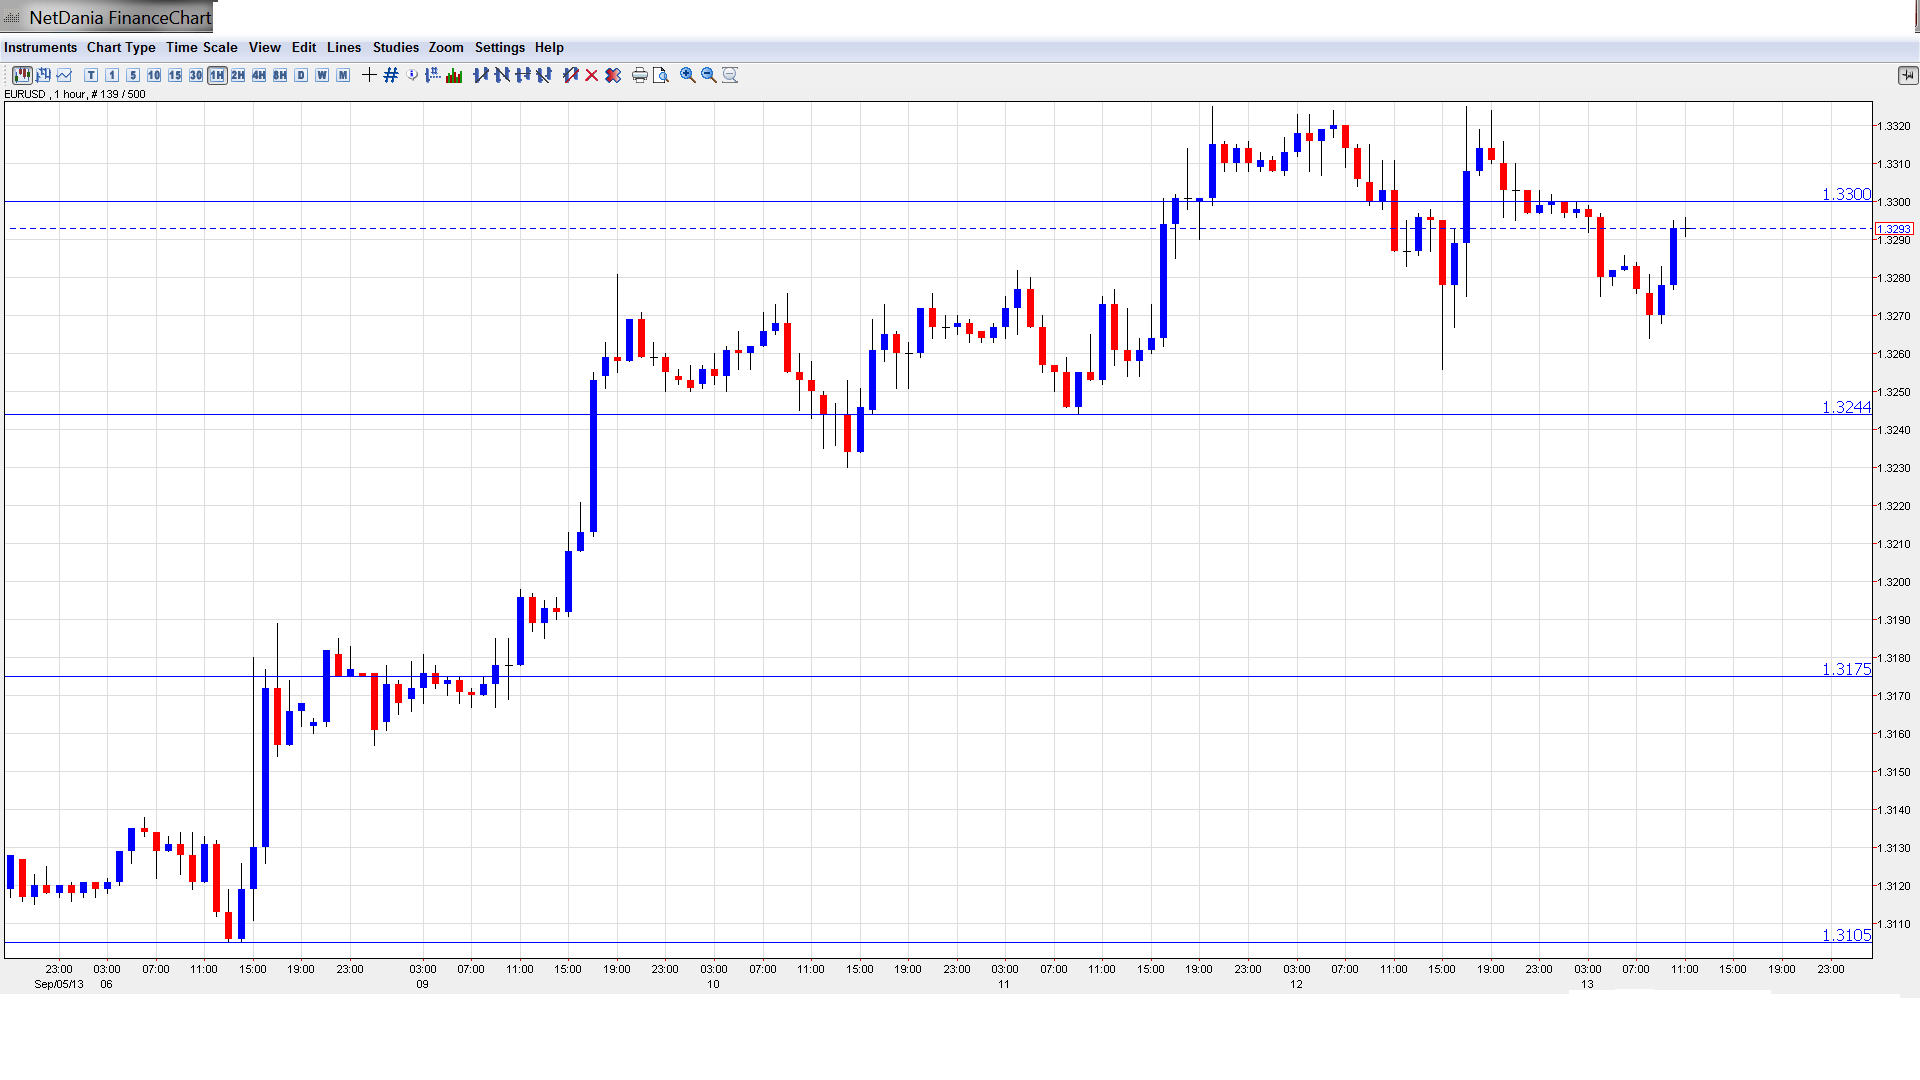Screen dimensions: 1920x1080
Task: Open the Instruments menu
Action: click(x=40, y=47)
